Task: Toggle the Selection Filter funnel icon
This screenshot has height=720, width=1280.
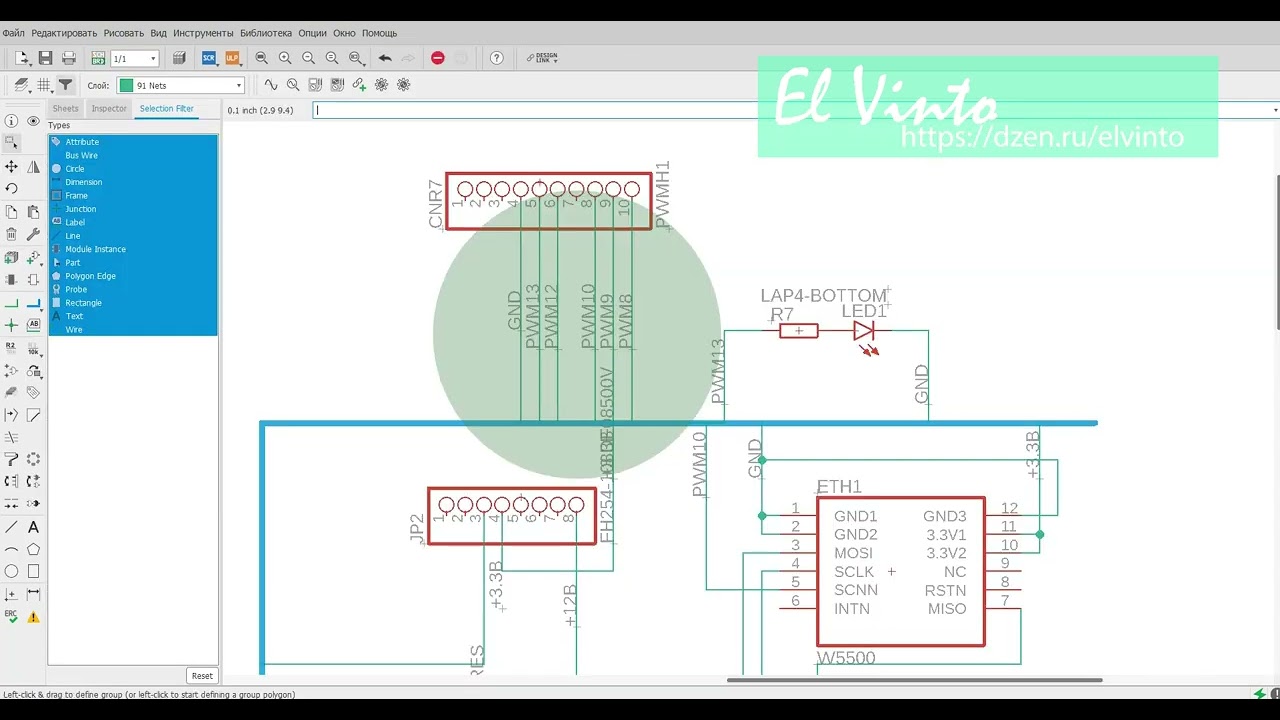Action: (65, 85)
